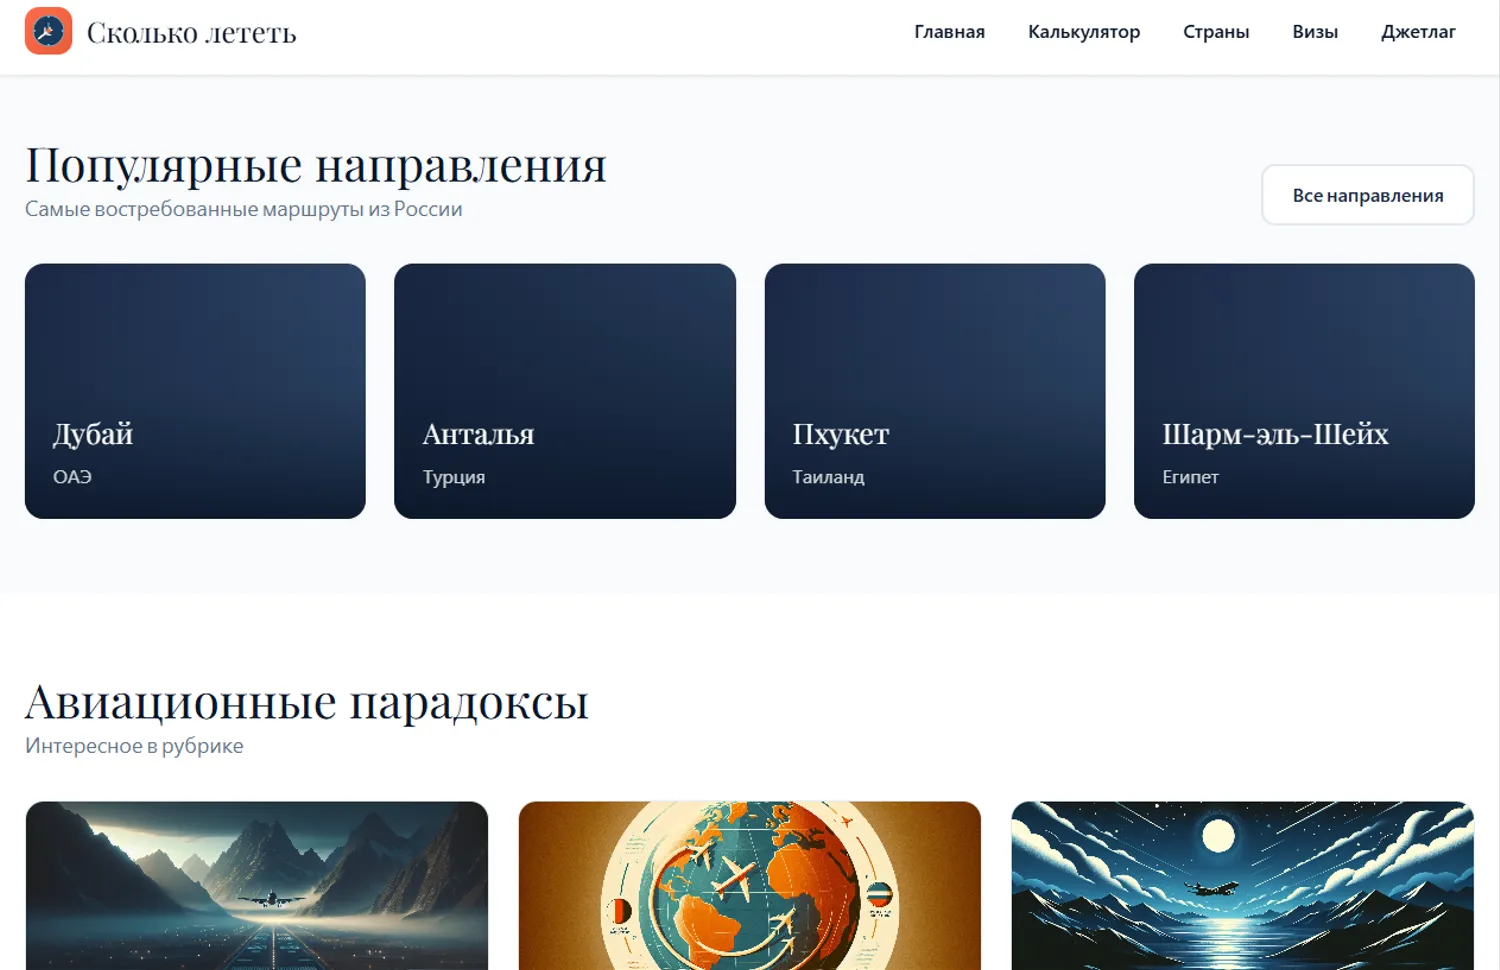The image size is (1500, 970).
Task: Go to the Главная menu item
Action: [949, 32]
